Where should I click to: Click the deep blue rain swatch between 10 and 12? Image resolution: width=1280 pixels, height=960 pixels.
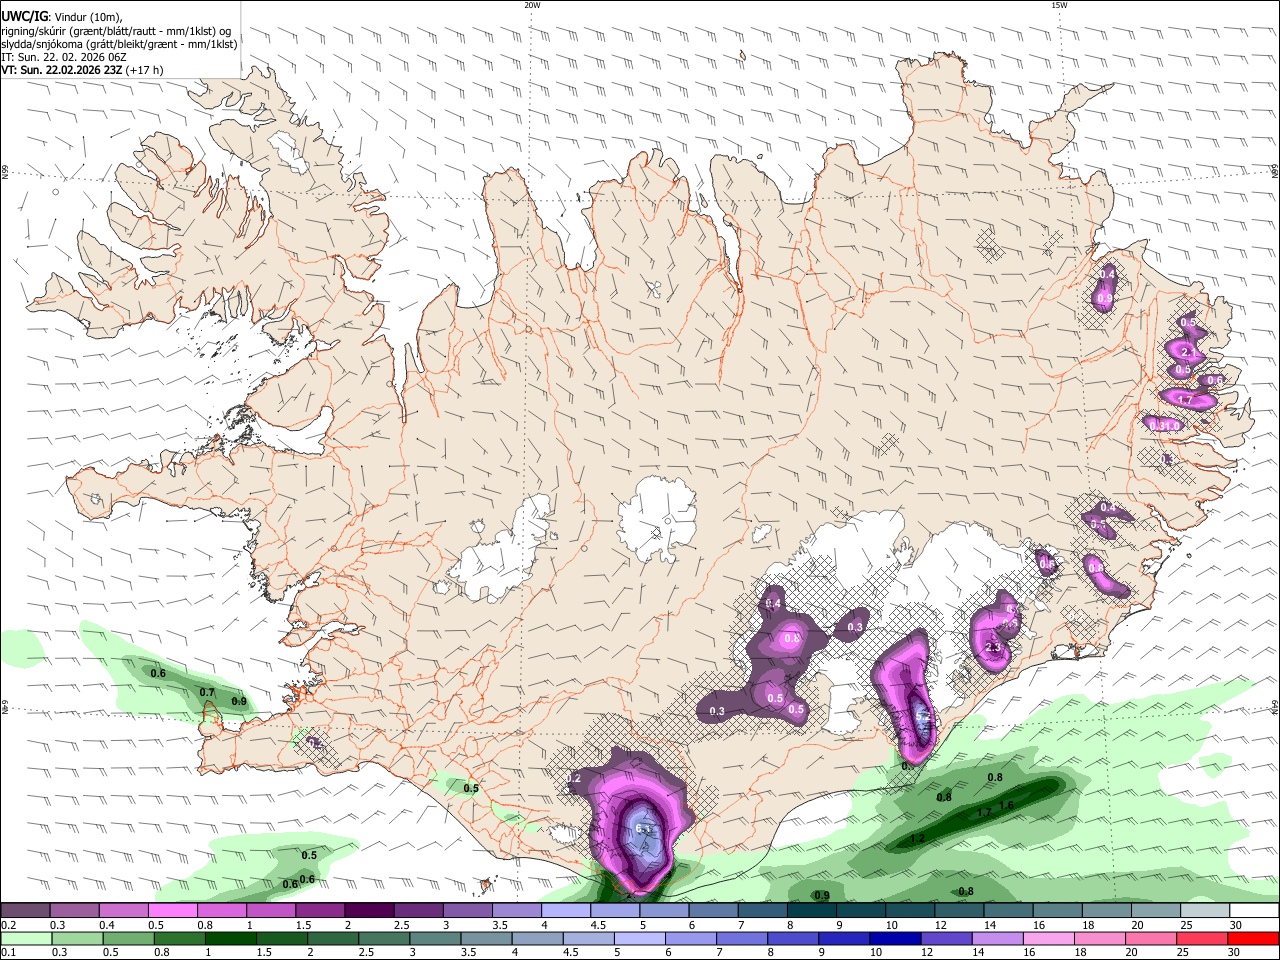[x=893, y=938]
